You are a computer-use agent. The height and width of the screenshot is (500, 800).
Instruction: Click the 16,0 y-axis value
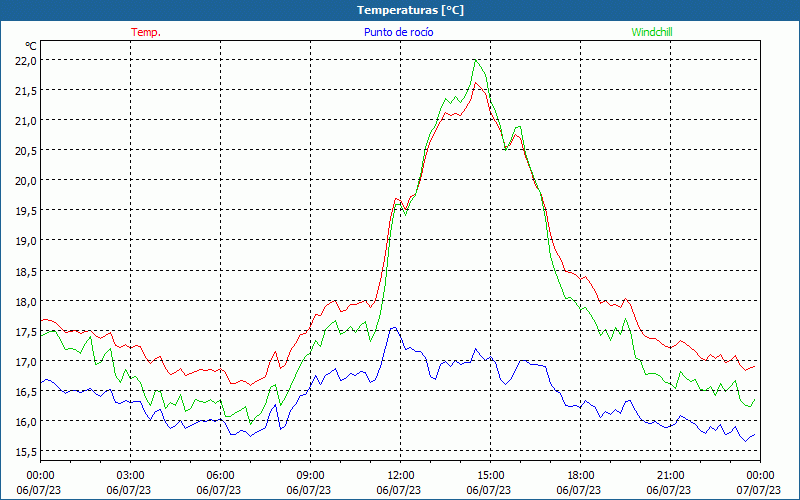(26, 421)
